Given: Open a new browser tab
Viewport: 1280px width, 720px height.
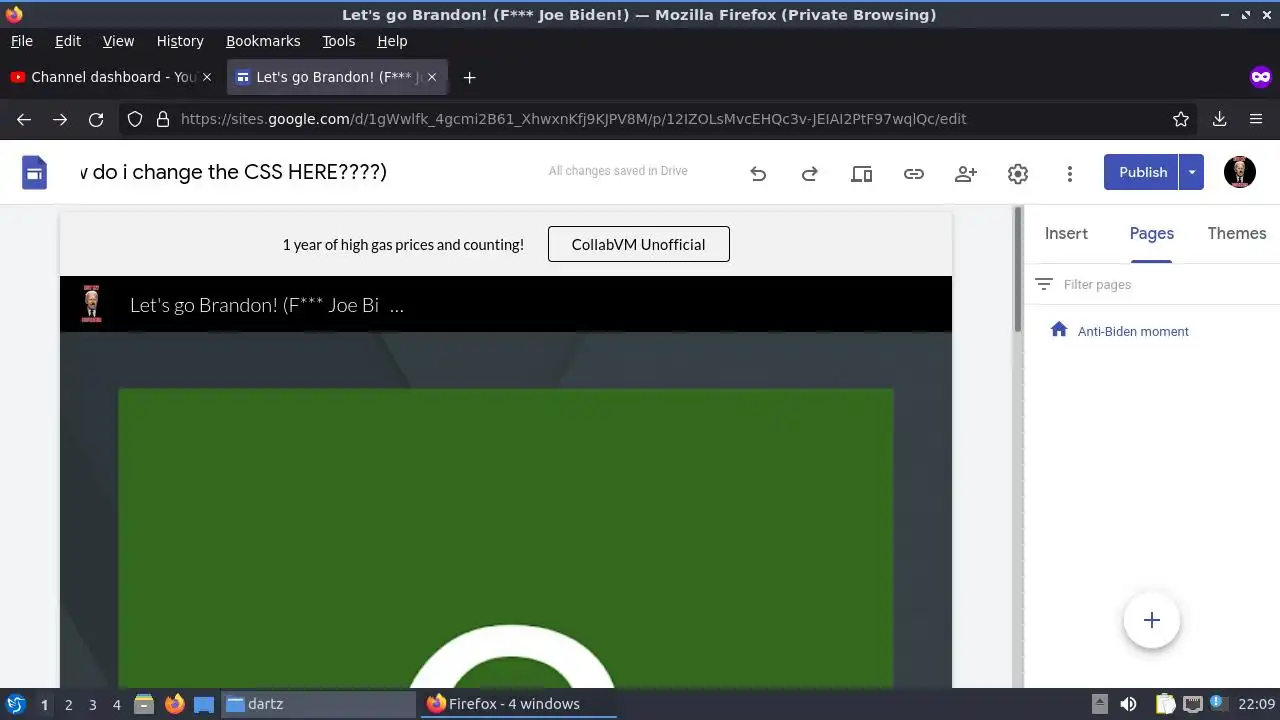Looking at the screenshot, I should 469,77.
